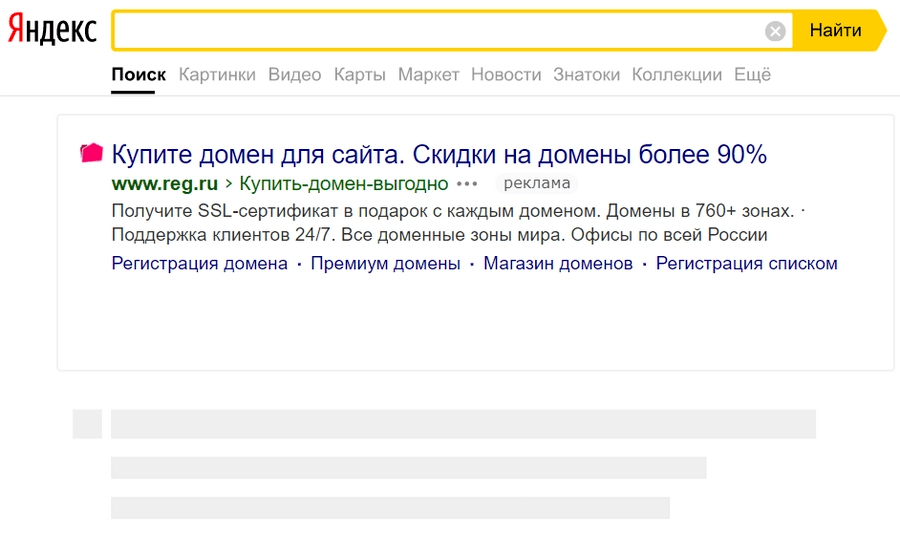The height and width of the screenshot is (534, 900).
Task: Open the Карты tab
Action: [359, 75]
